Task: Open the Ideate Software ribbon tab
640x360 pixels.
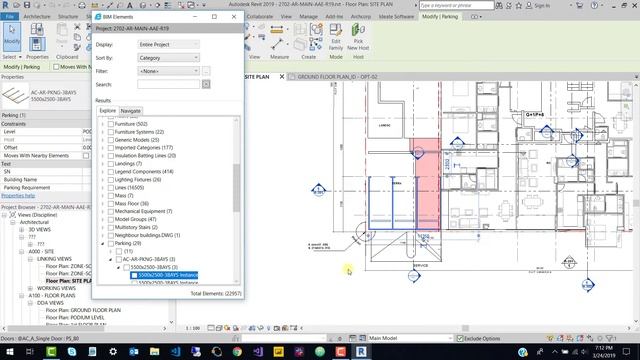Action: pos(396,17)
